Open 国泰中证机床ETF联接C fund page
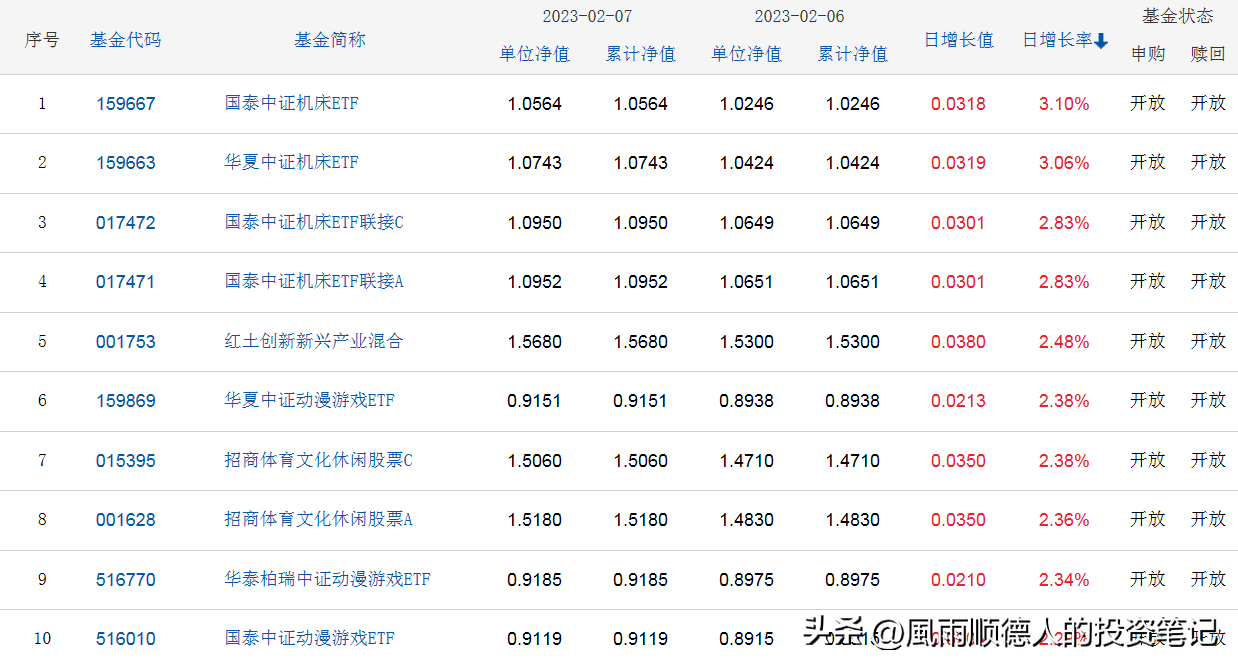 (x=314, y=222)
